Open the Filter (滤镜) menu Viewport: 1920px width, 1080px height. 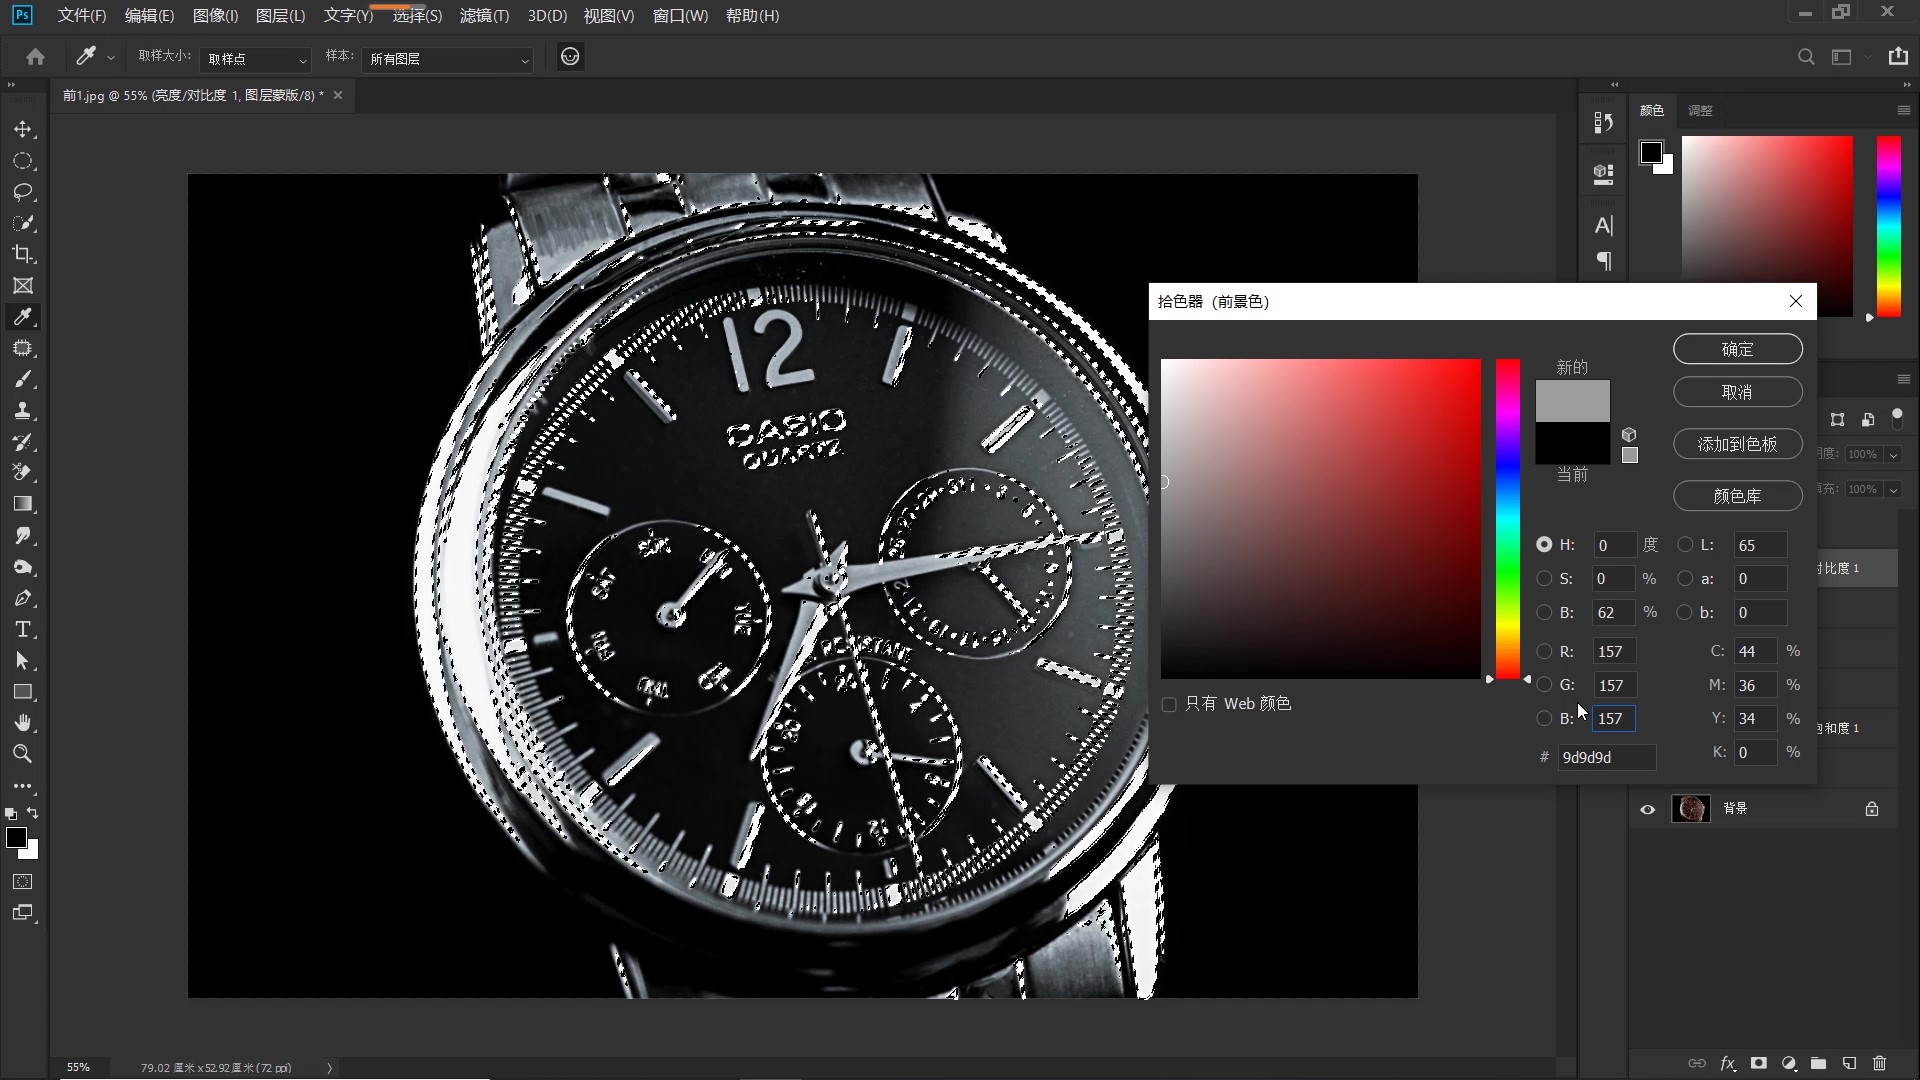coord(484,16)
